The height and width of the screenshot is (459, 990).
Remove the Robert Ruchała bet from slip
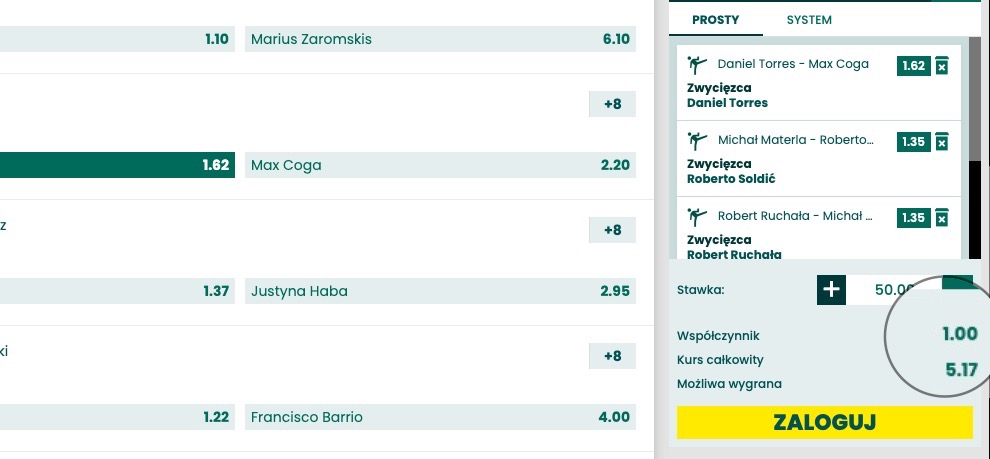pos(941,217)
